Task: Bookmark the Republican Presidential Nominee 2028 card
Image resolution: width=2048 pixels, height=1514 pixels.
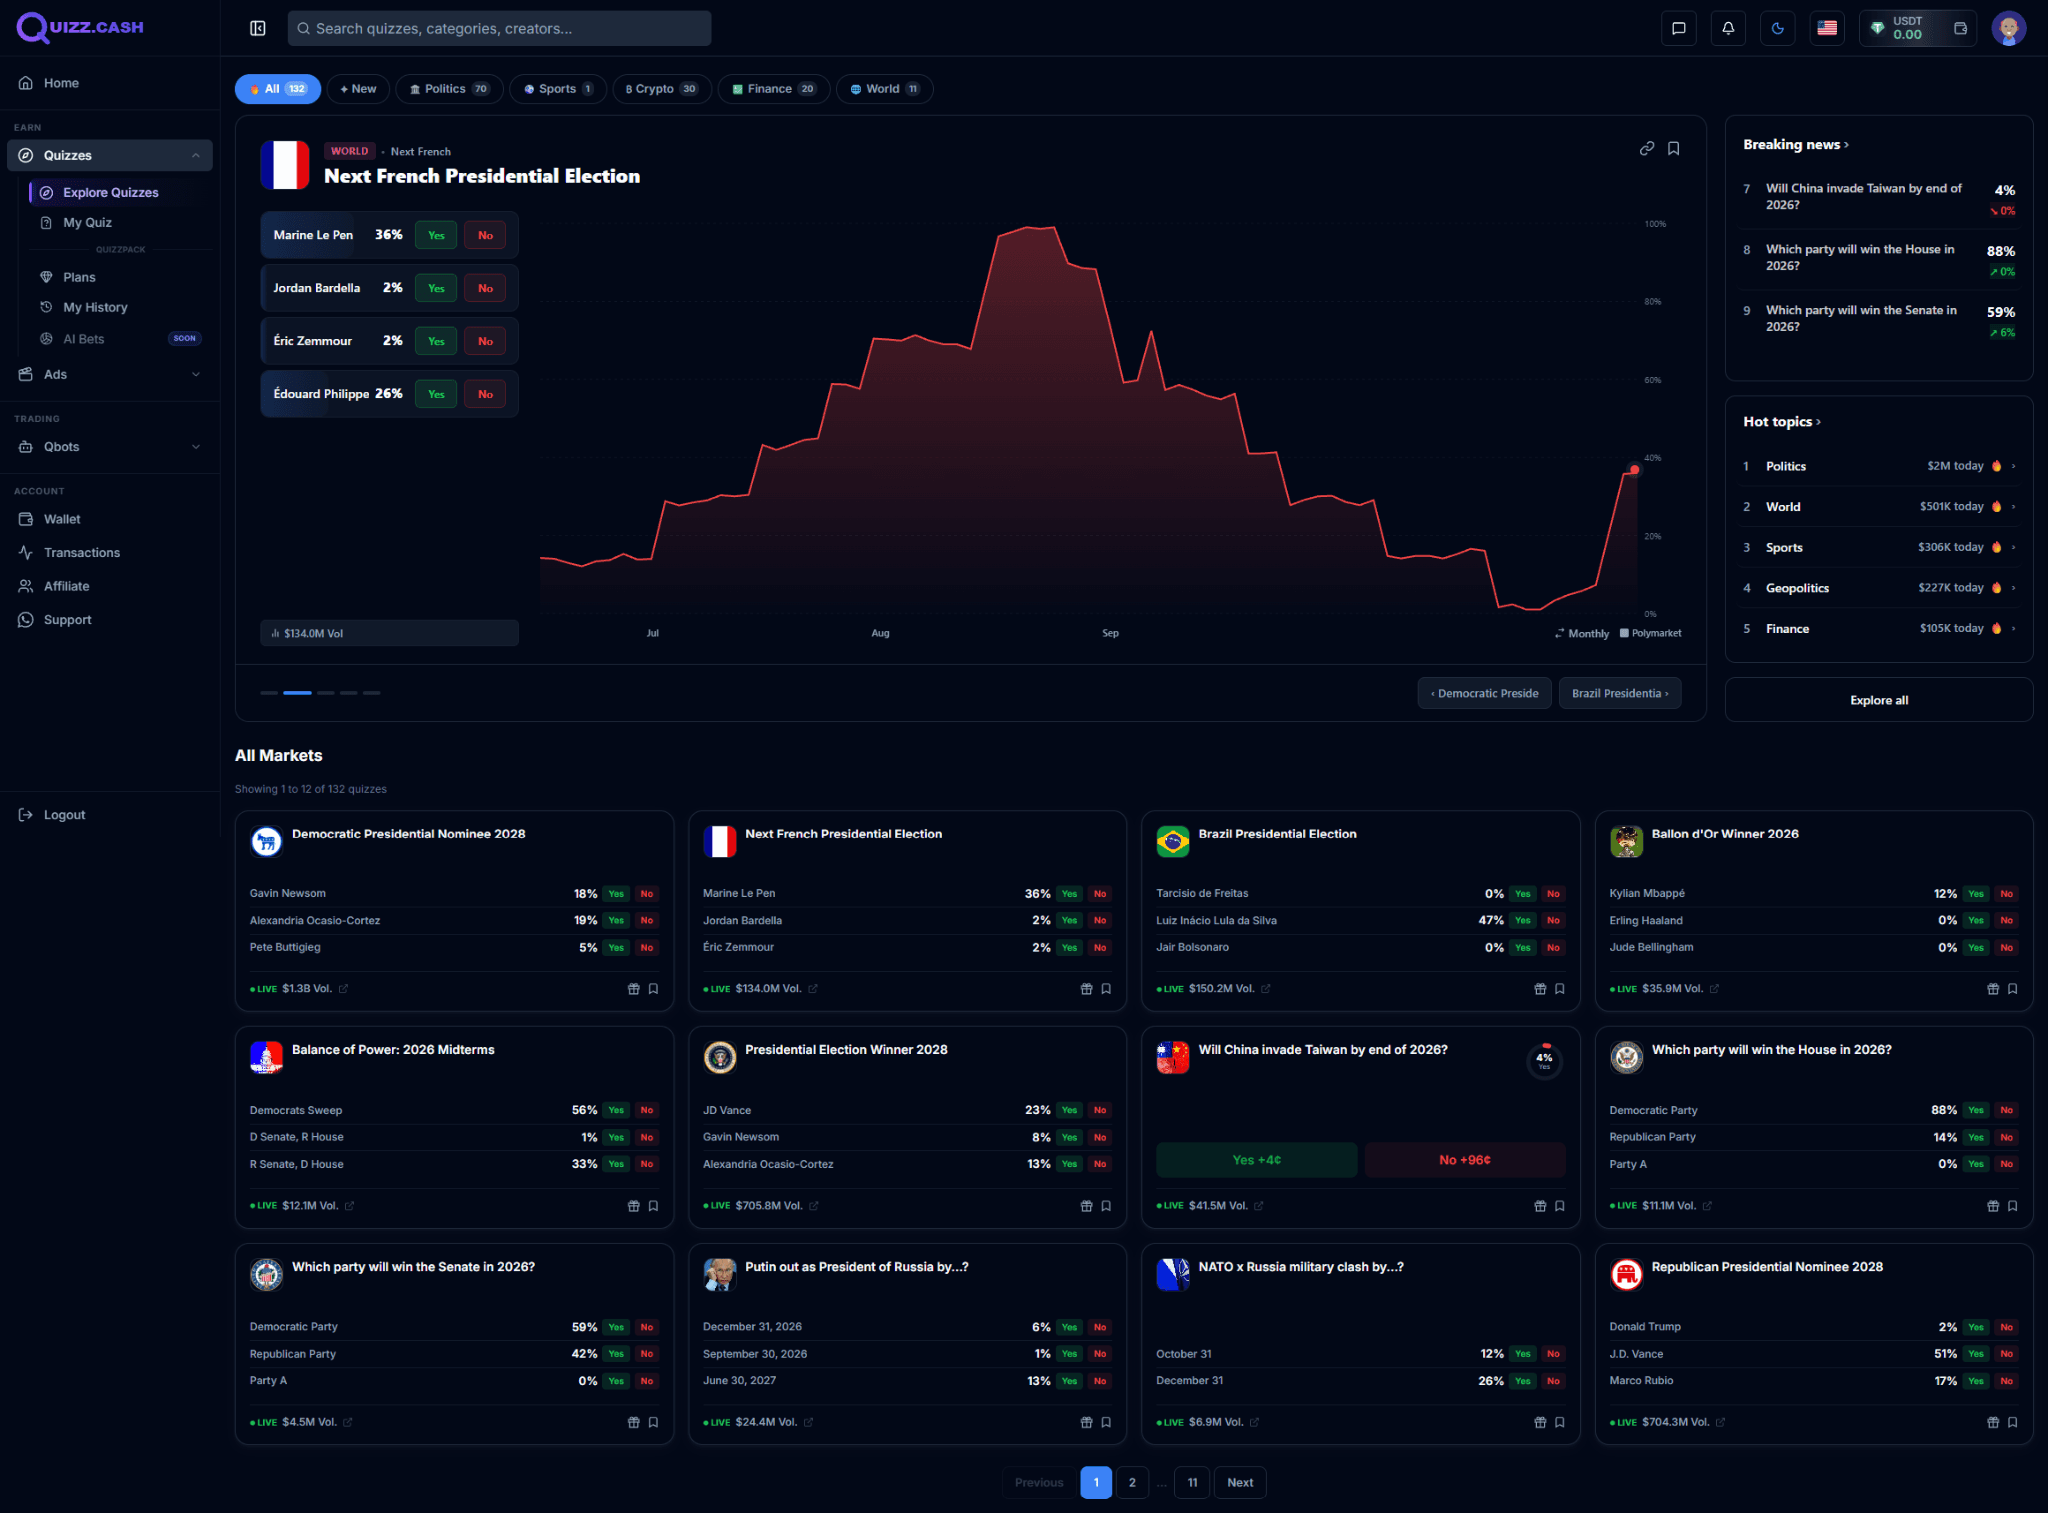Action: point(2013,1422)
